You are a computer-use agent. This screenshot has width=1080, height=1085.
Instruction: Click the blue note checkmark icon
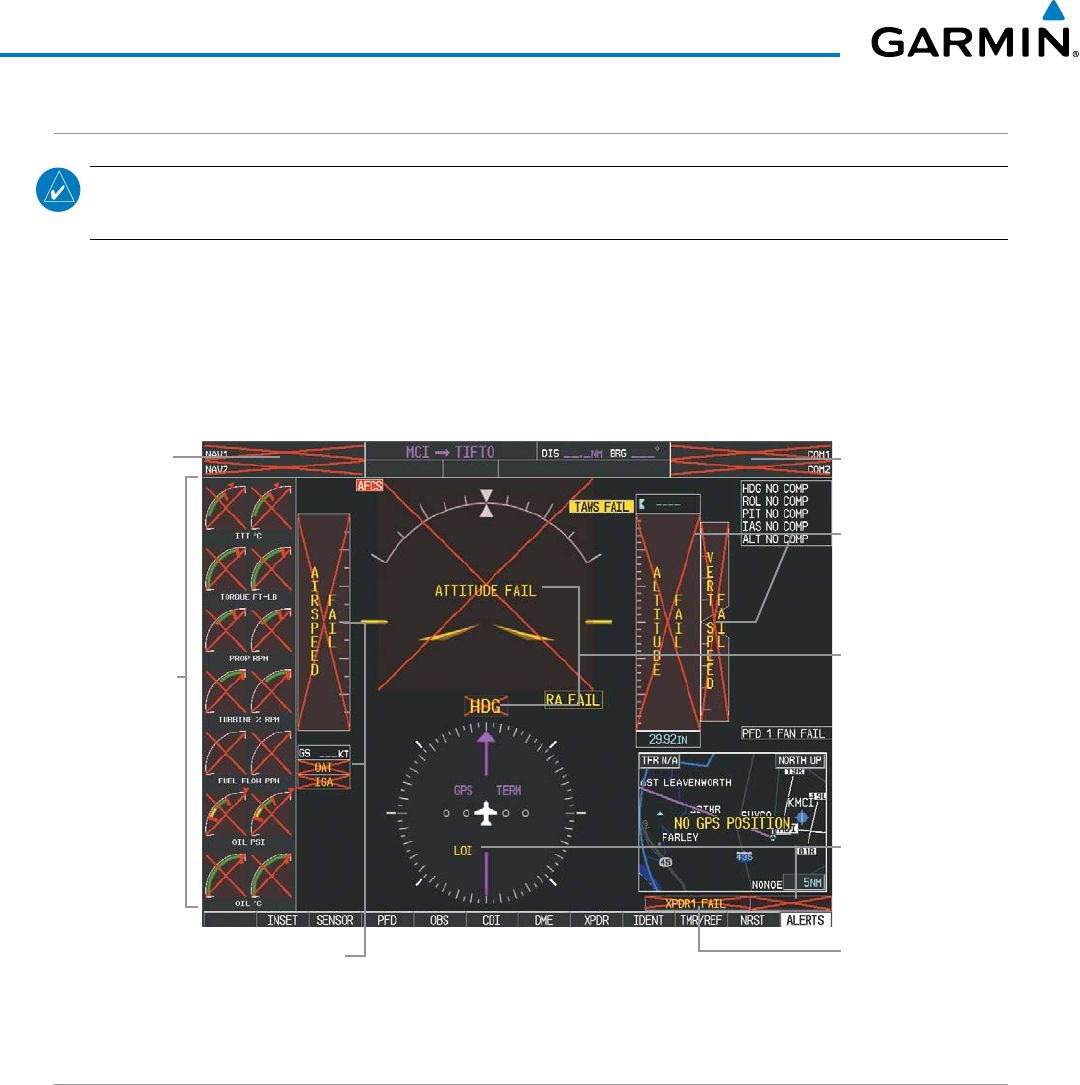point(58,190)
